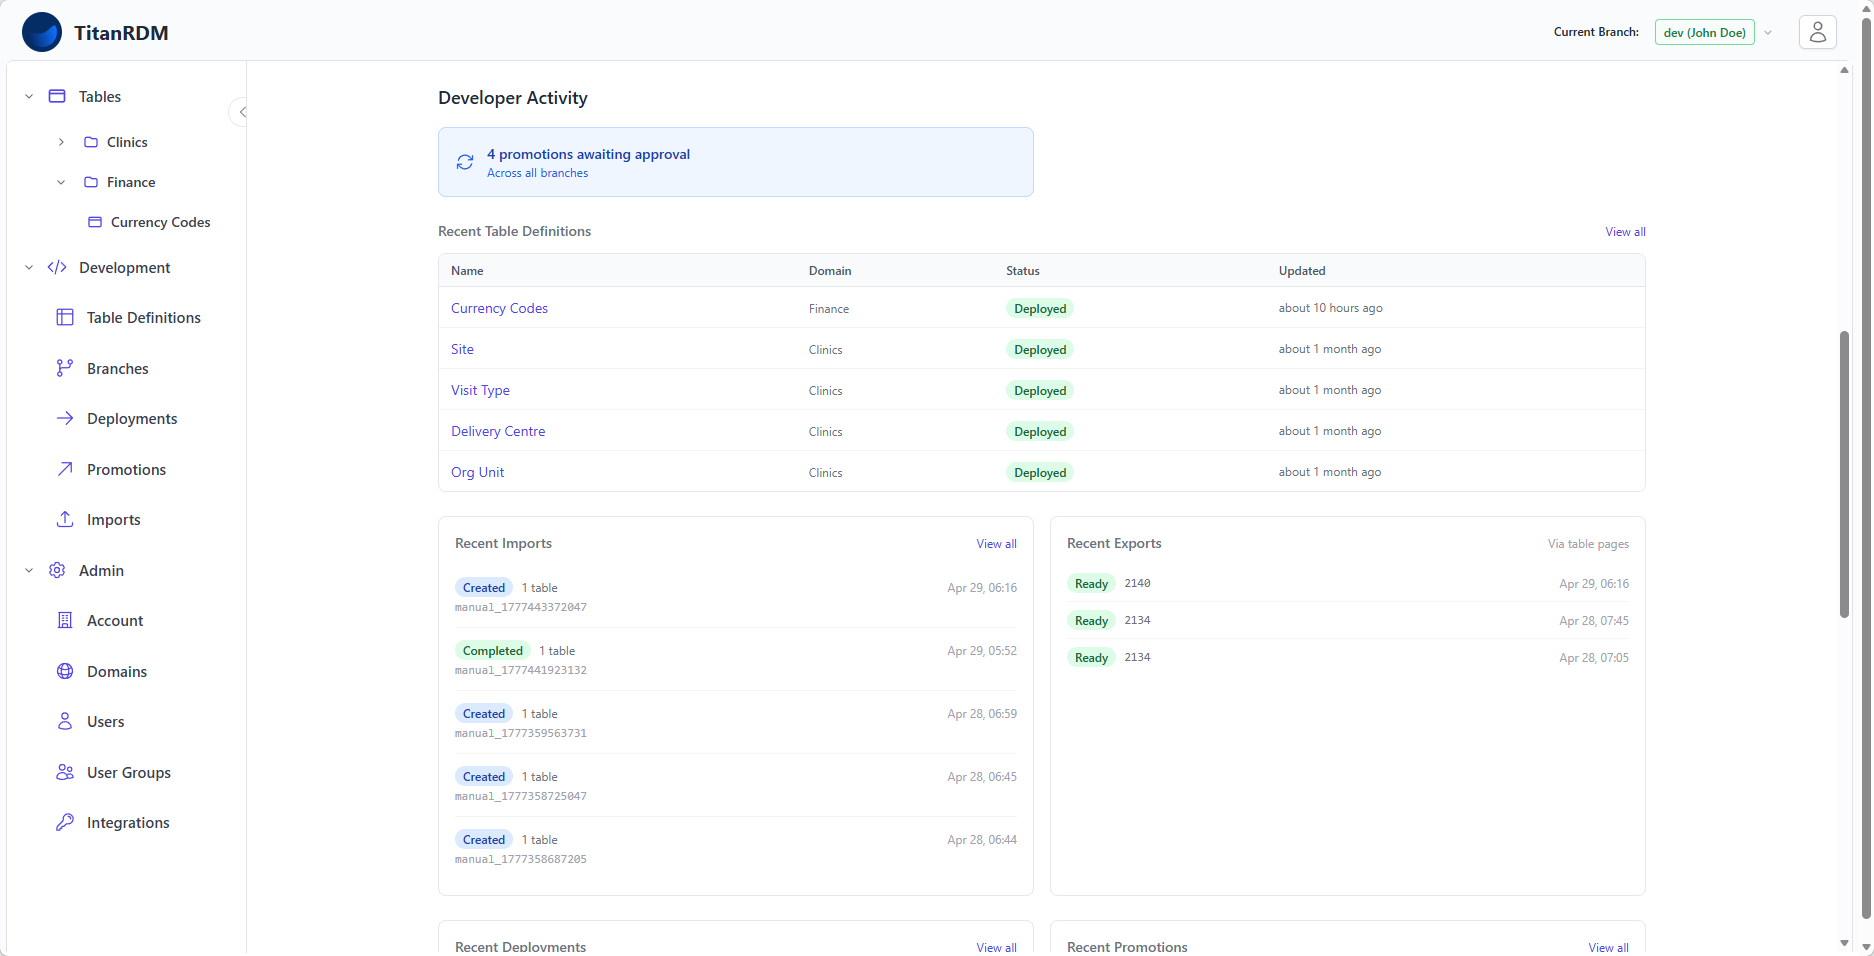1874x956 pixels.
Task: Click the Tables section icon
Action: coord(57,96)
